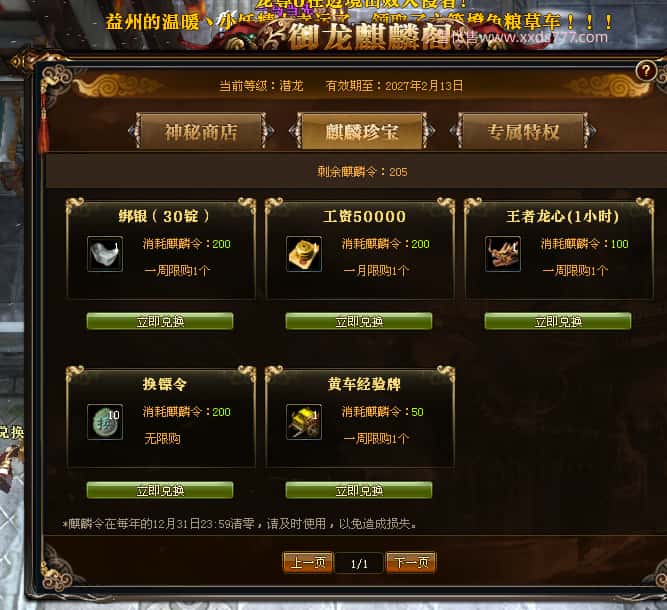Select the yellow cart 黄车经验牌 icon
667x610 pixels.
coord(304,422)
